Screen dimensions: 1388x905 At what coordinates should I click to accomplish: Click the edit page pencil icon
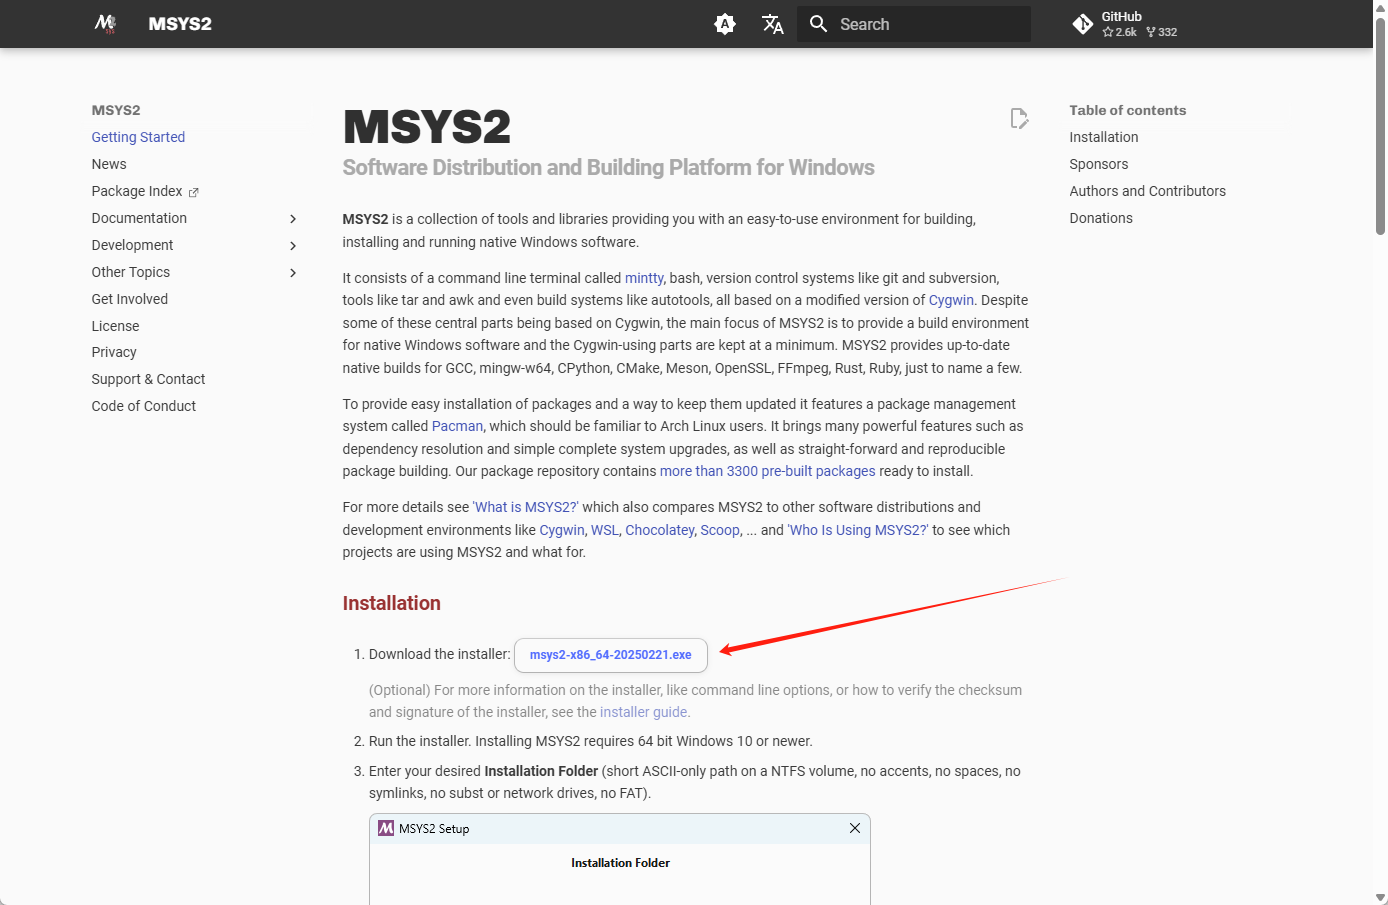1019,118
